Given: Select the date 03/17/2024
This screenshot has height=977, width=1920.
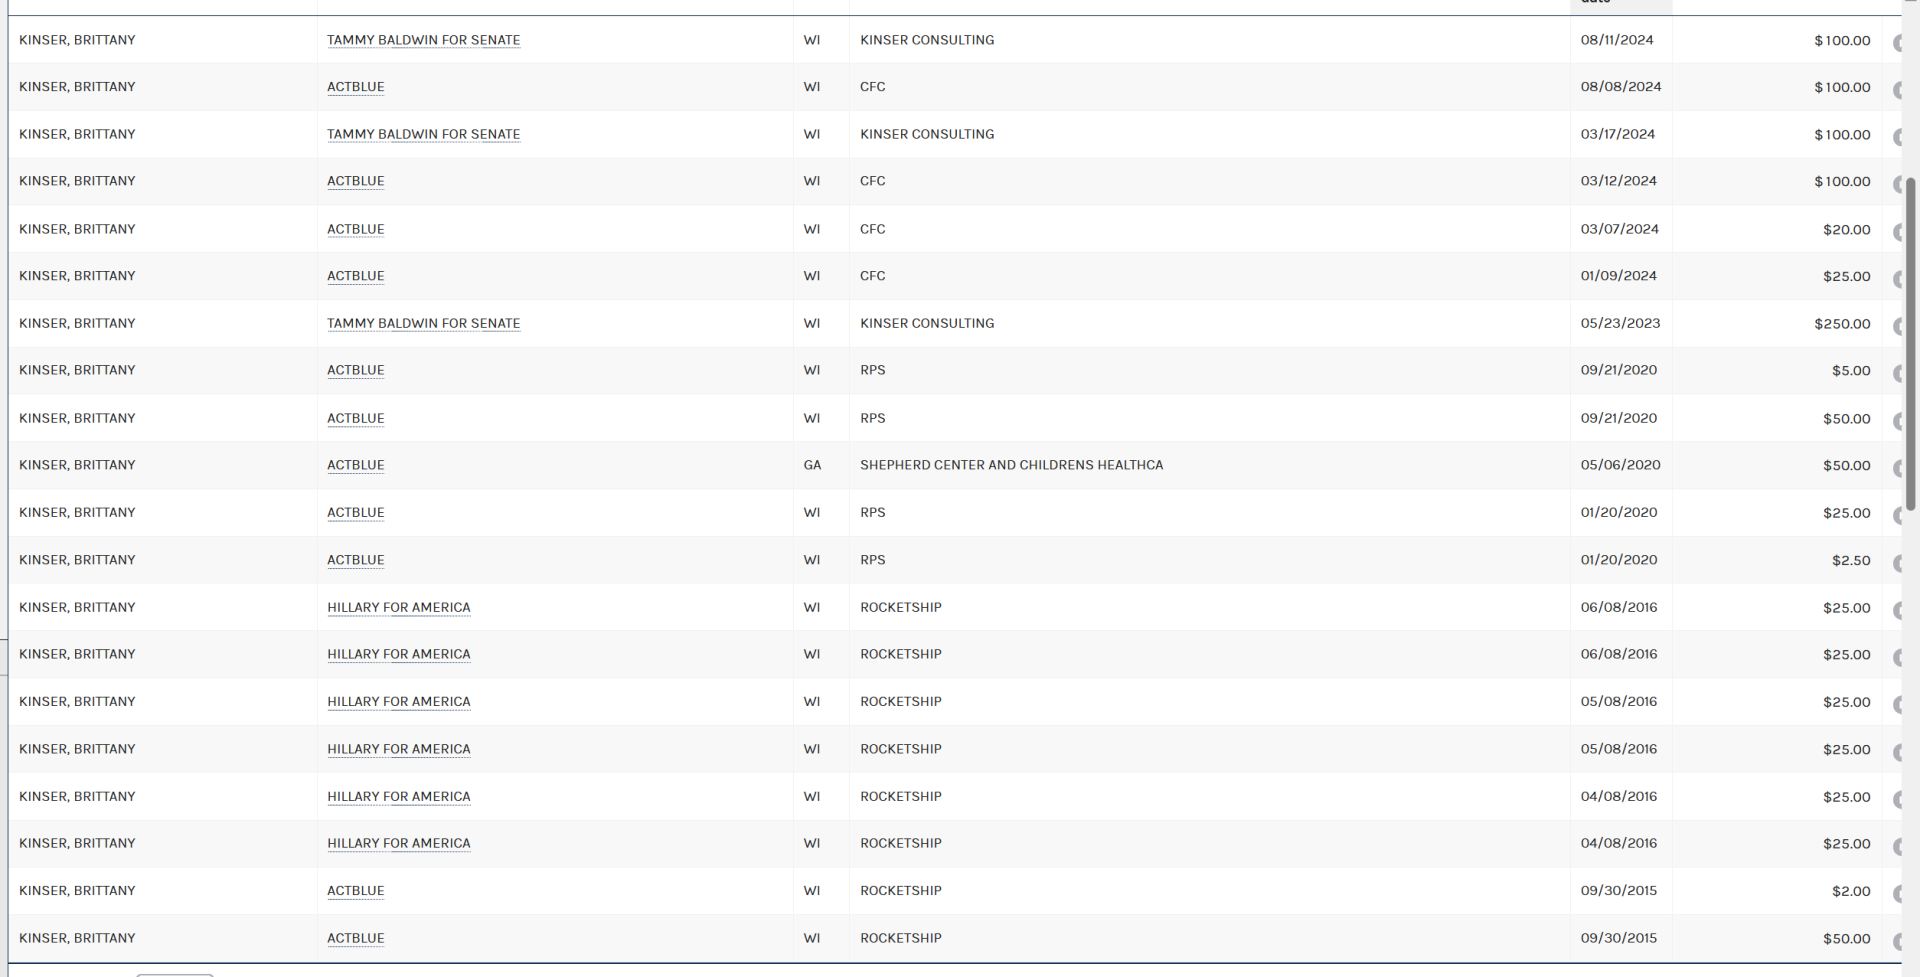Looking at the screenshot, I should [x=1618, y=134].
